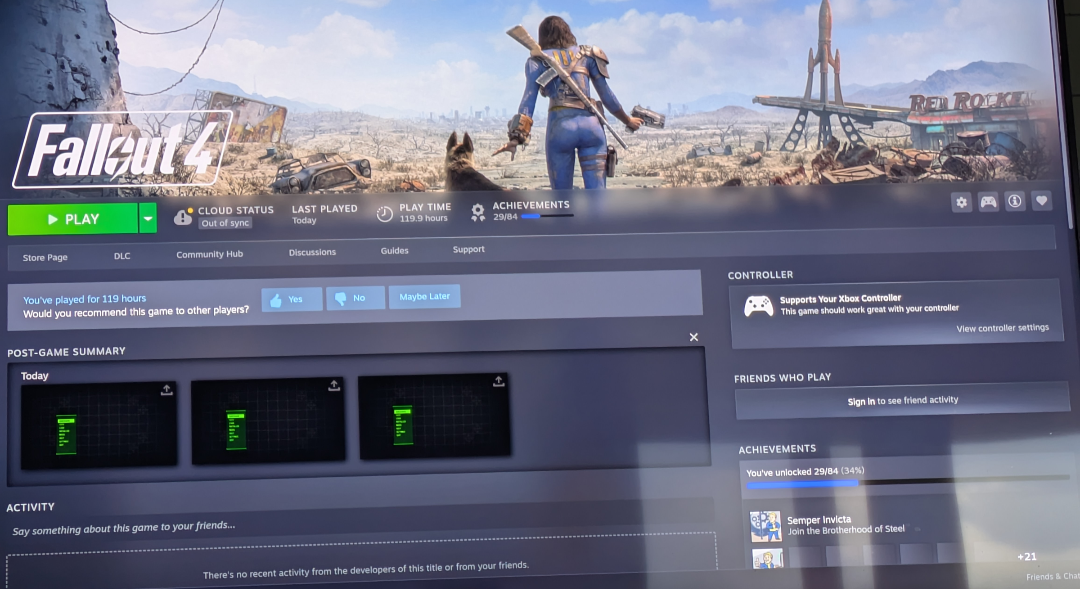1080x589 pixels.
Task: Open the second achievement icon below Semper Invicta
Action: point(767,559)
